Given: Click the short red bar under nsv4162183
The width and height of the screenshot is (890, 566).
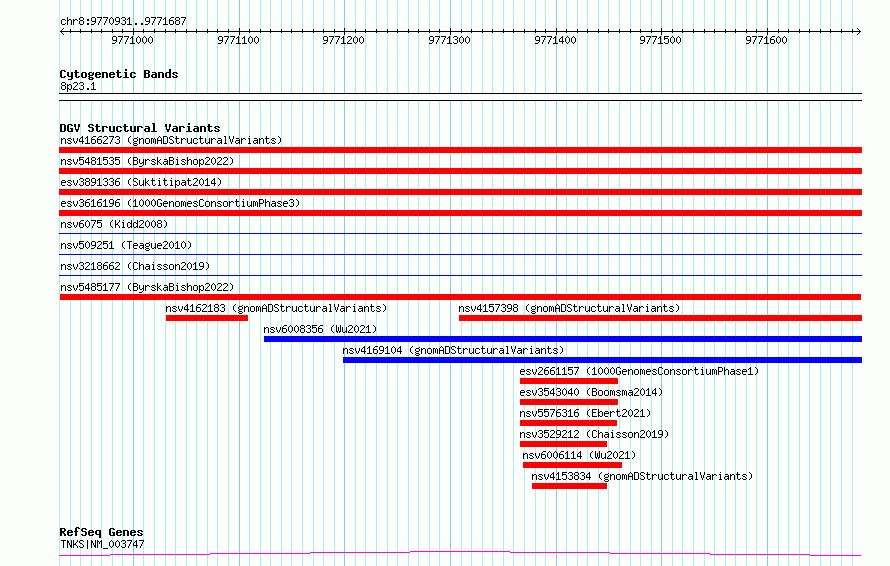Looking at the screenshot, I should pyautogui.click(x=207, y=318).
